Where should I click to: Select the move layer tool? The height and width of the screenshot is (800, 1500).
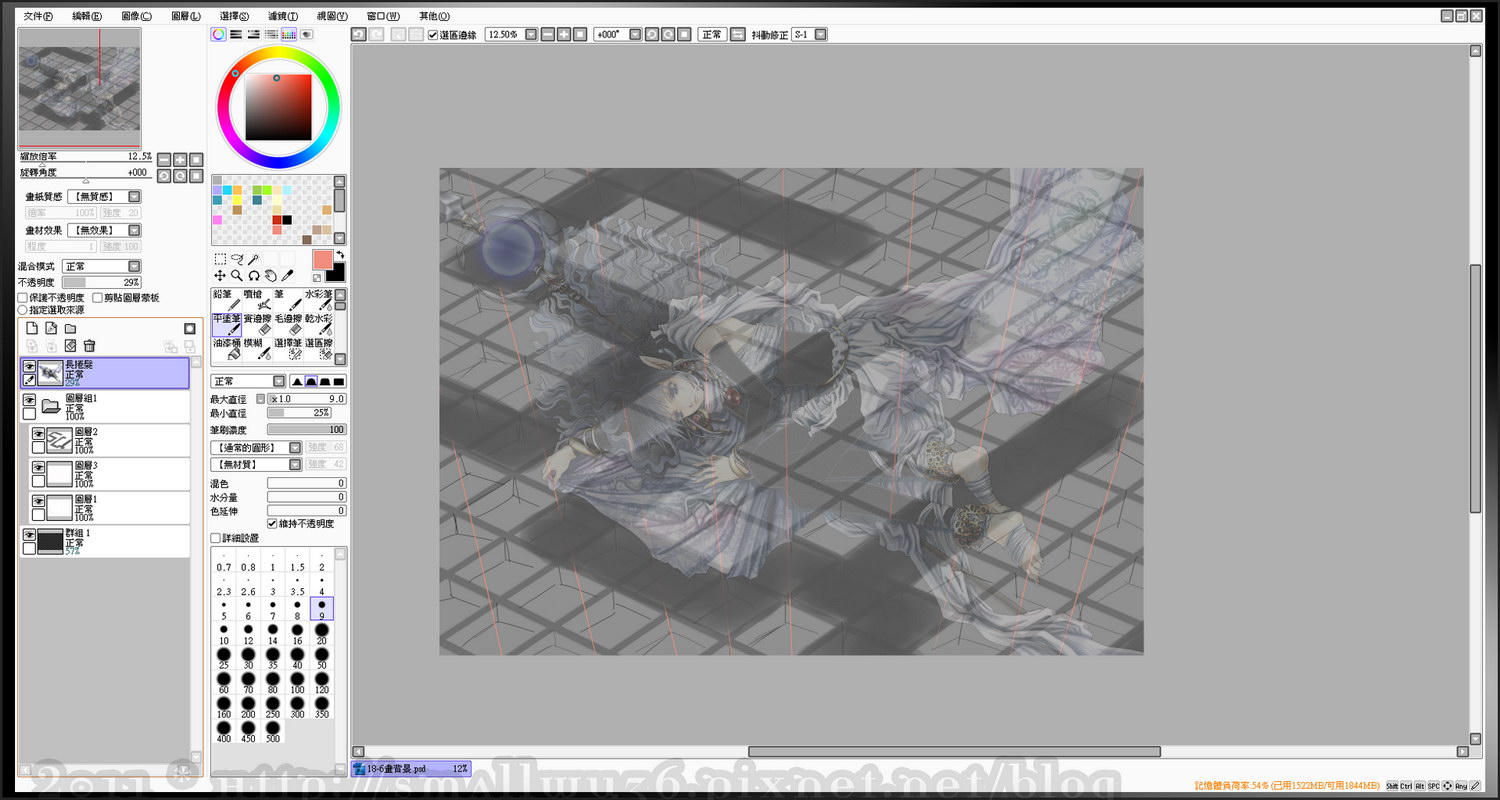pyautogui.click(x=220, y=275)
